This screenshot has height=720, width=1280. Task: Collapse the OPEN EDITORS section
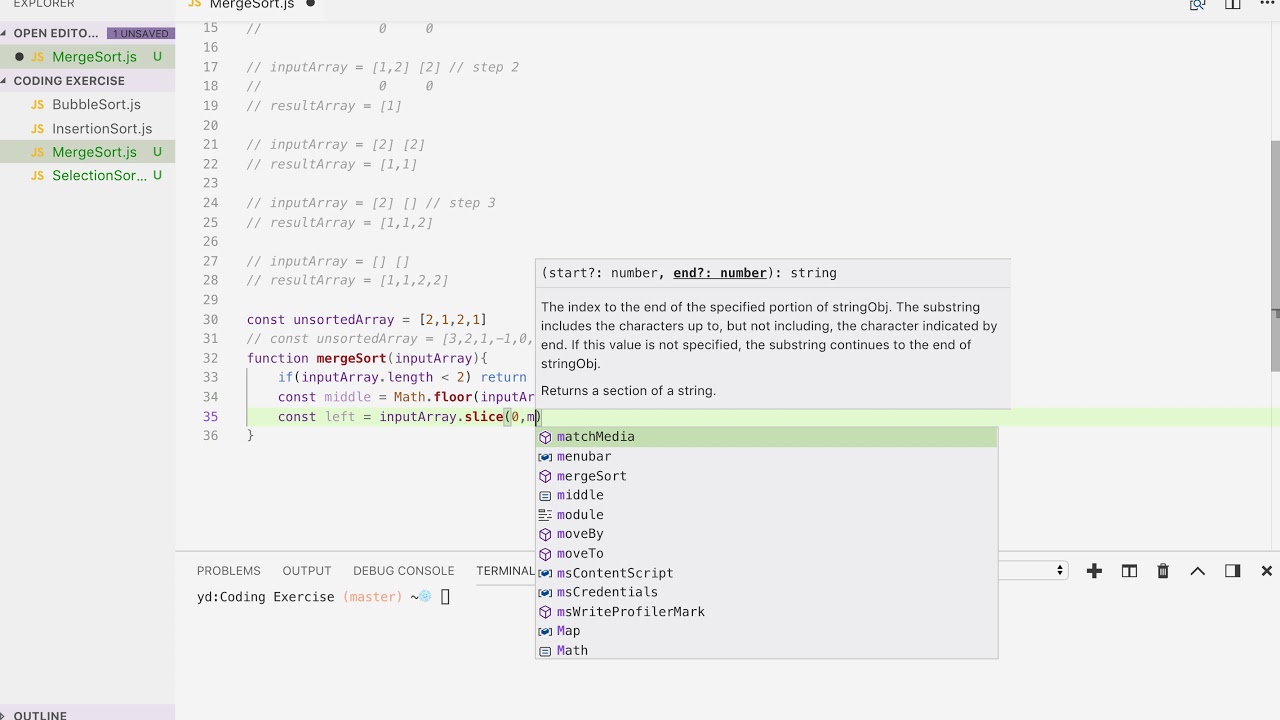55,33
